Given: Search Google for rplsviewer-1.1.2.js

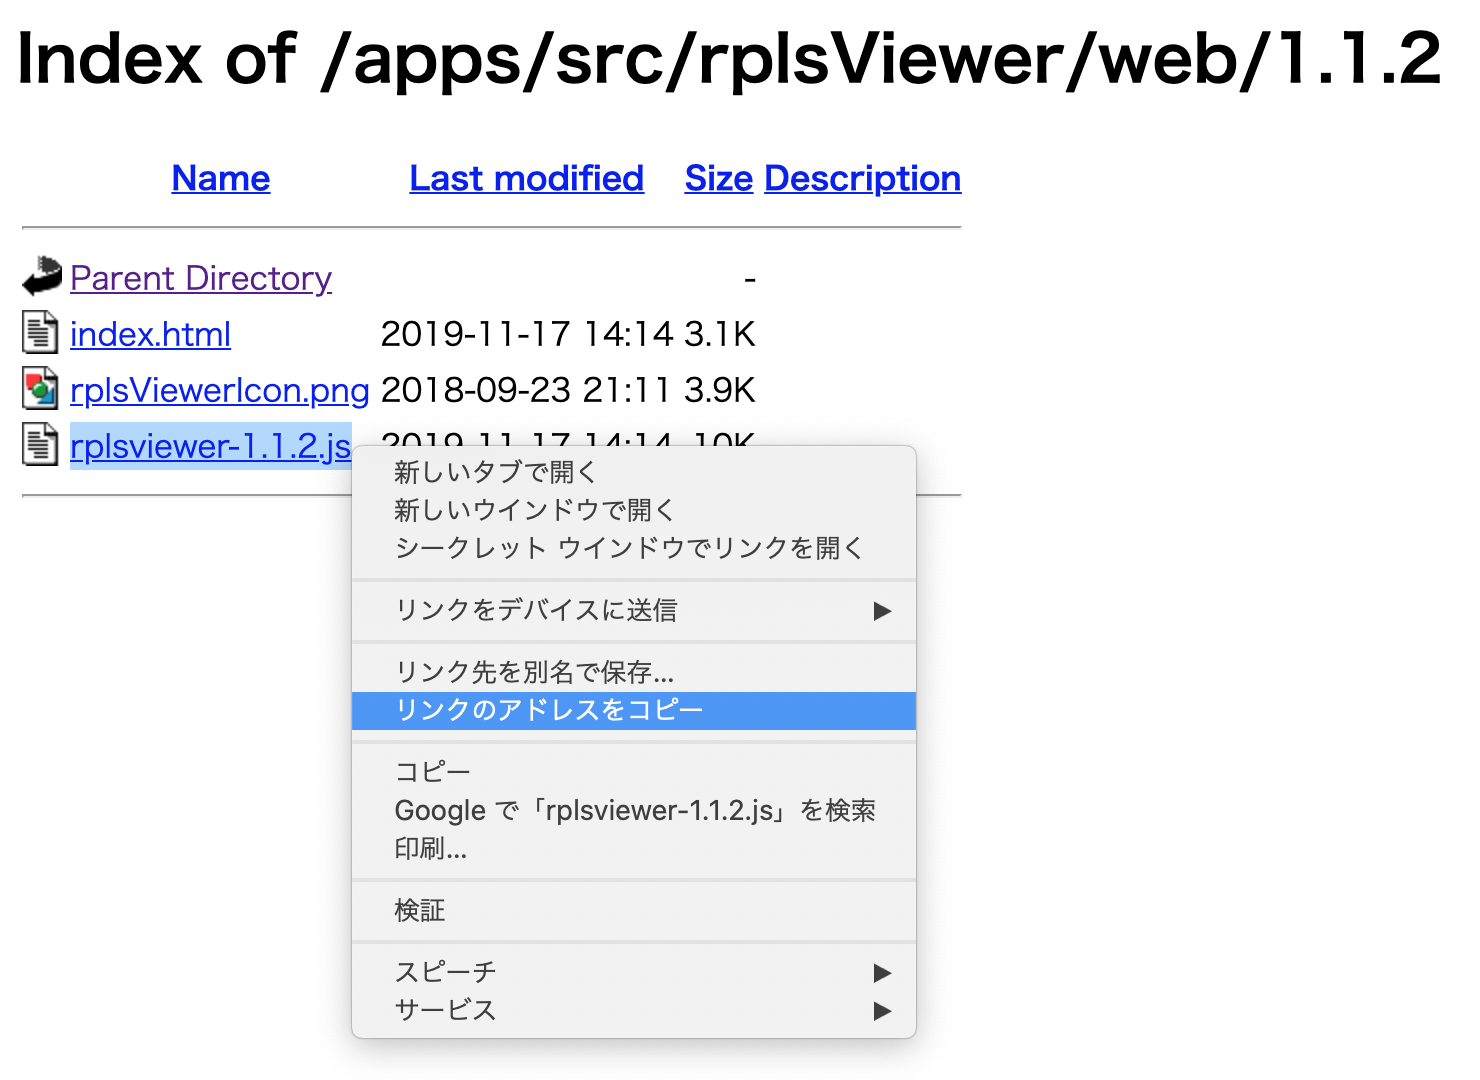Looking at the screenshot, I should pos(635,810).
